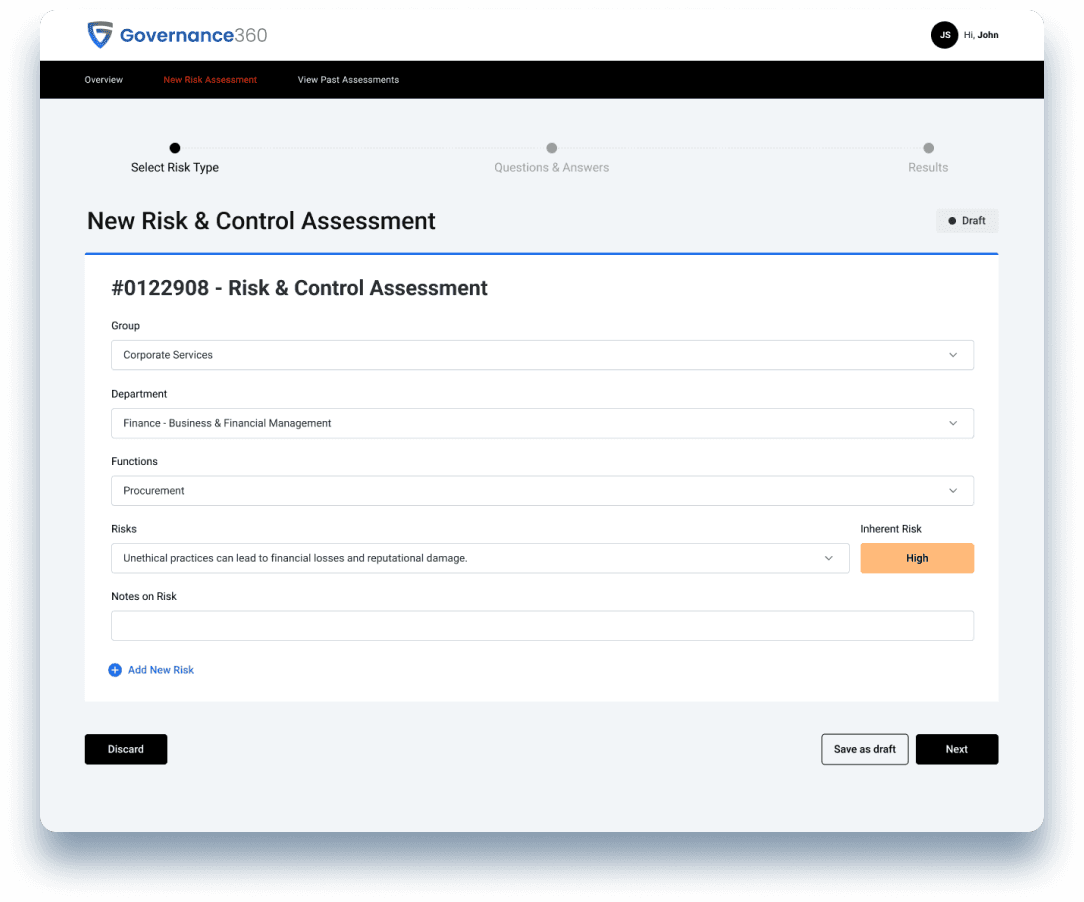Click the Results stepper dot
This screenshot has height=902, width=1084.
[928, 147]
